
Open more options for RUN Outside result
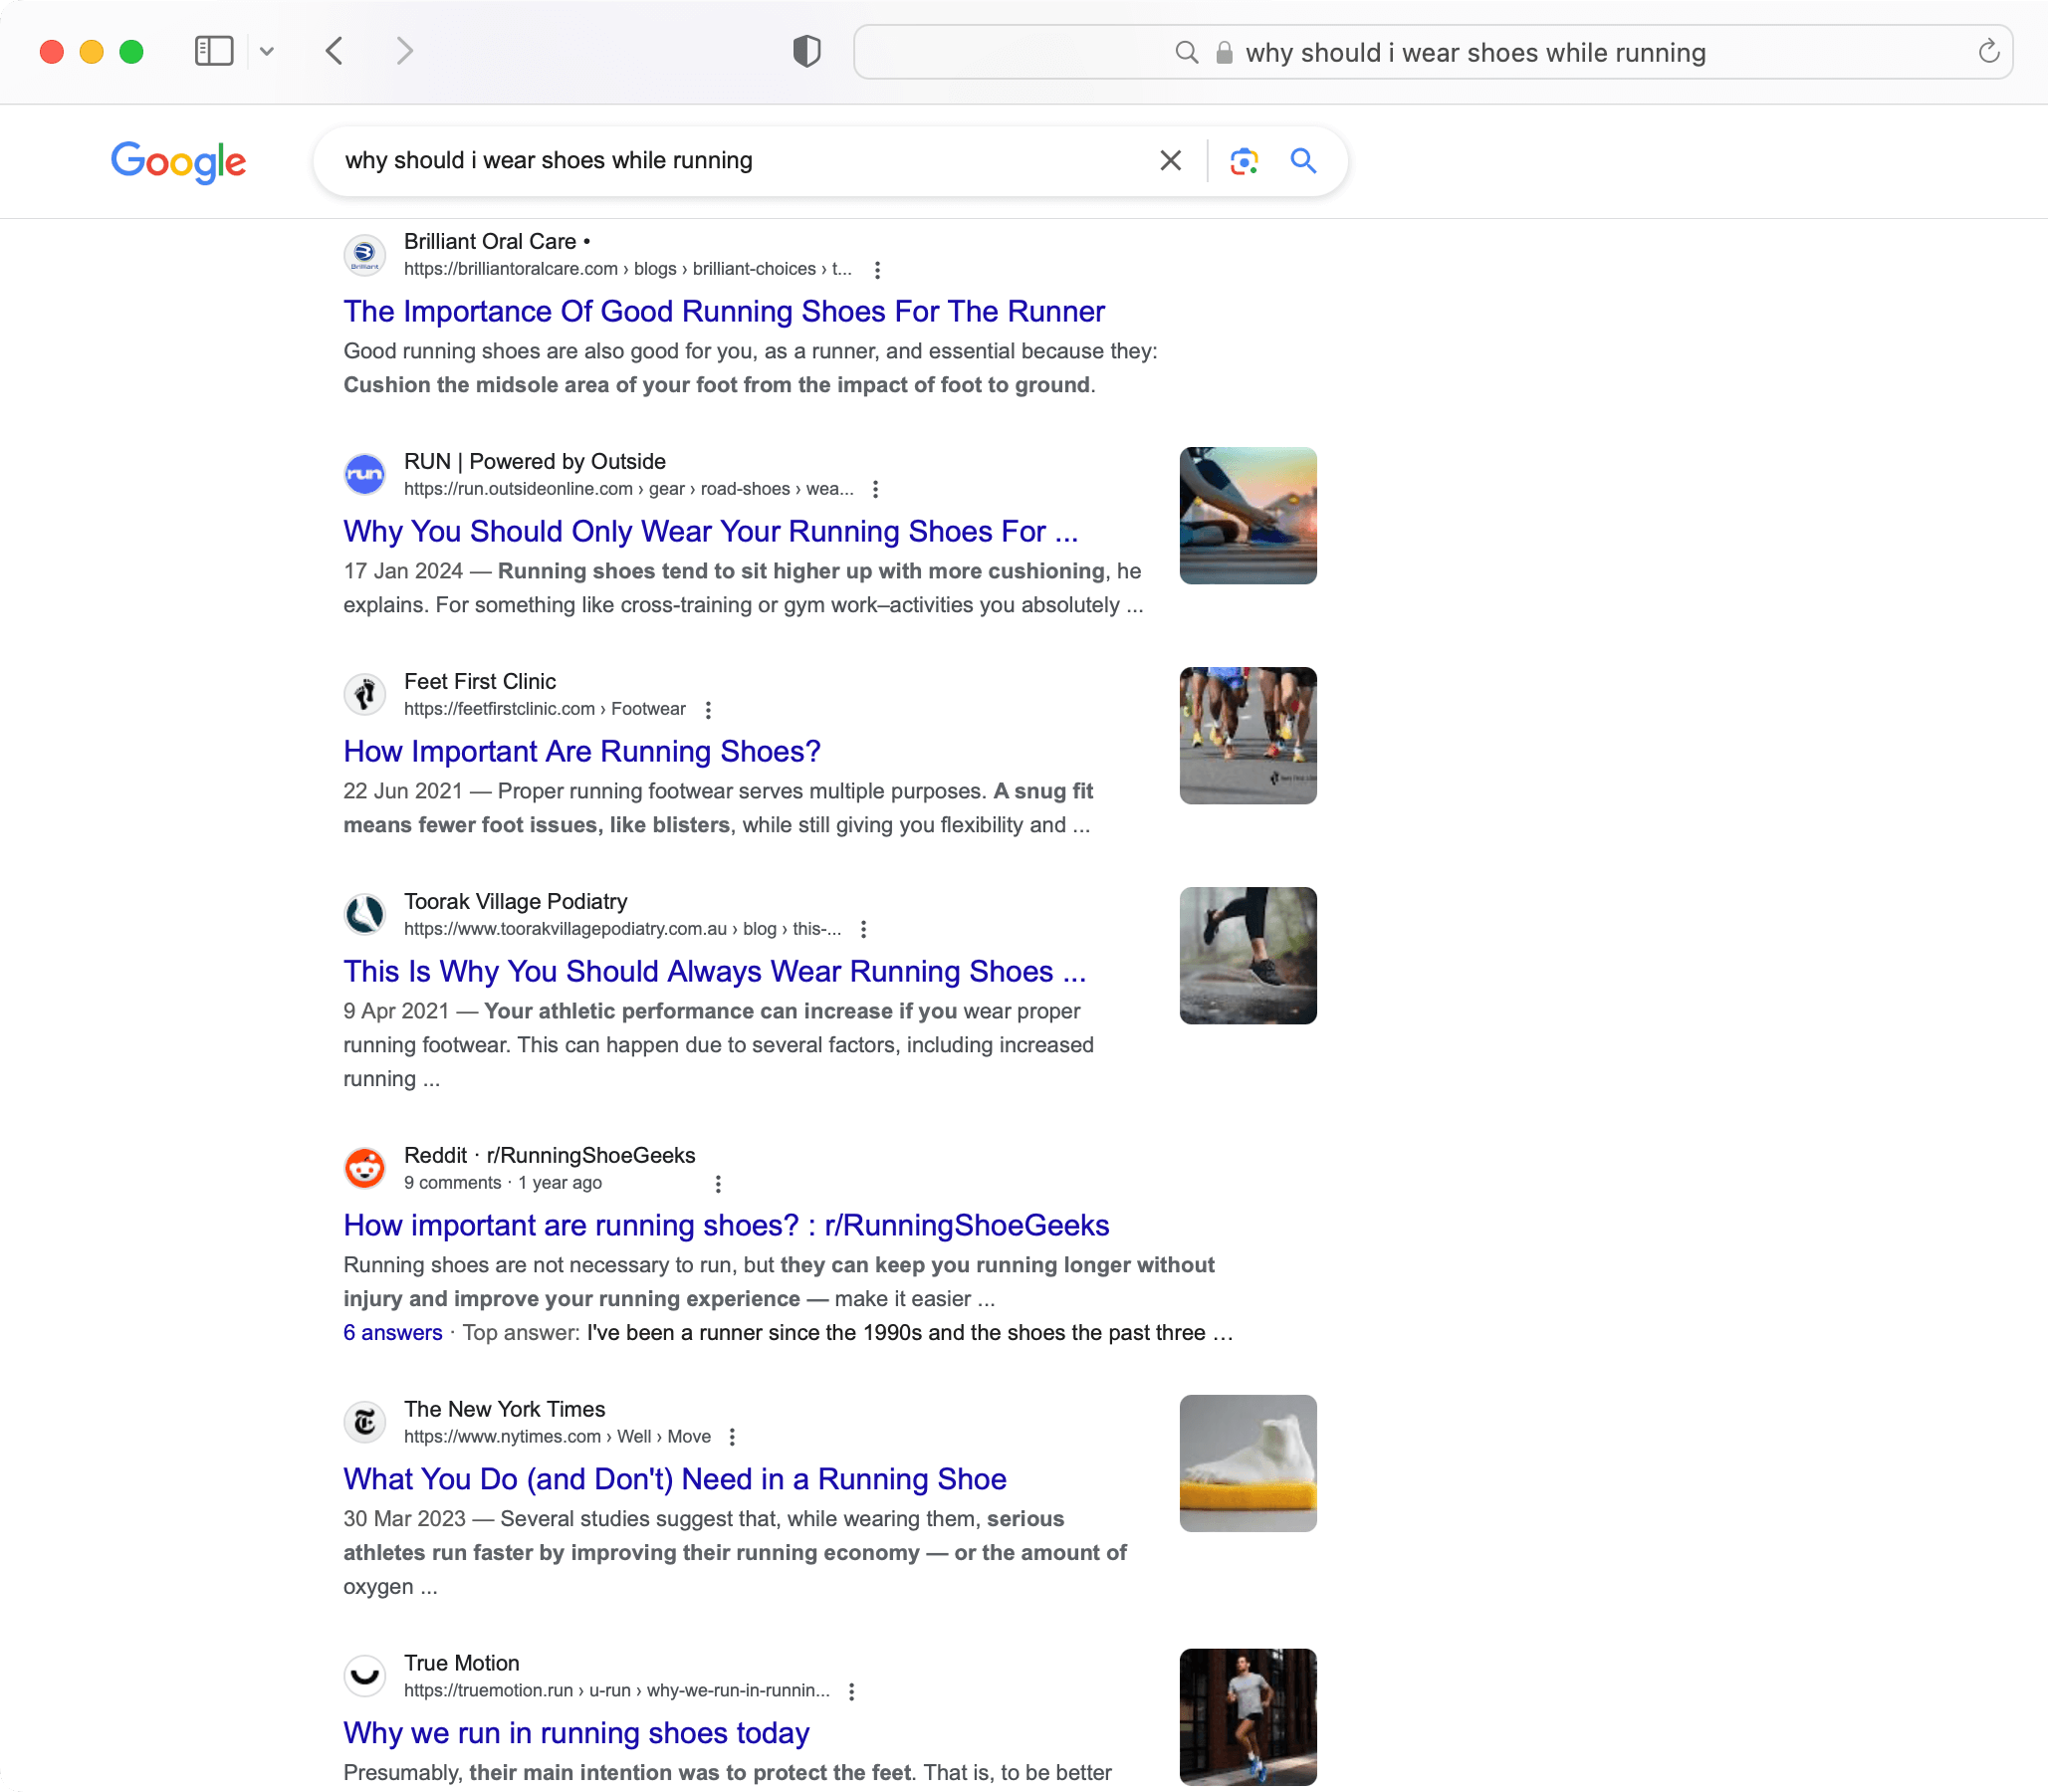(x=875, y=489)
